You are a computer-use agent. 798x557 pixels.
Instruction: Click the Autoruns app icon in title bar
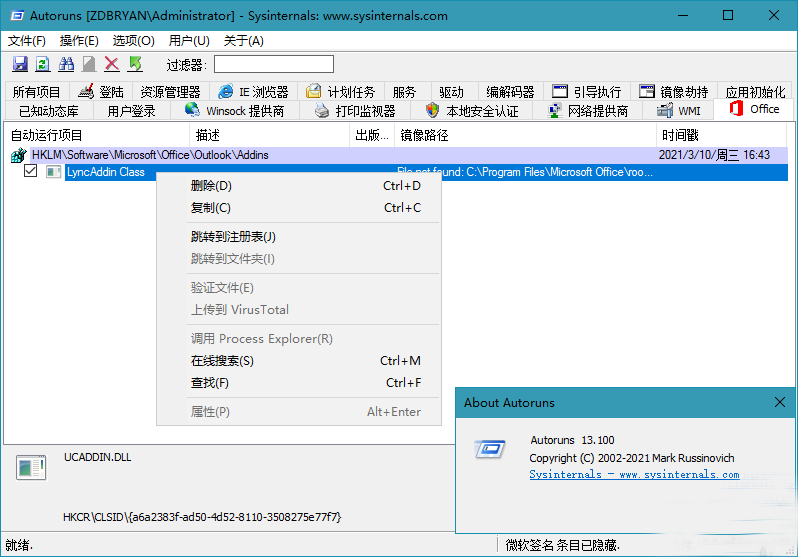click(17, 16)
